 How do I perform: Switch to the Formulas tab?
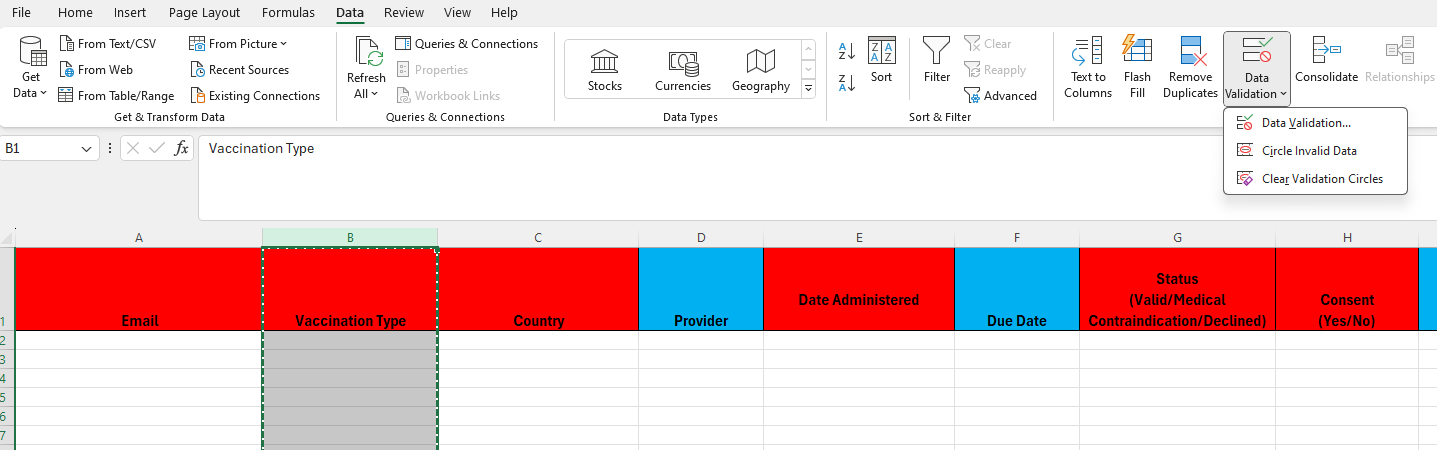coord(288,13)
